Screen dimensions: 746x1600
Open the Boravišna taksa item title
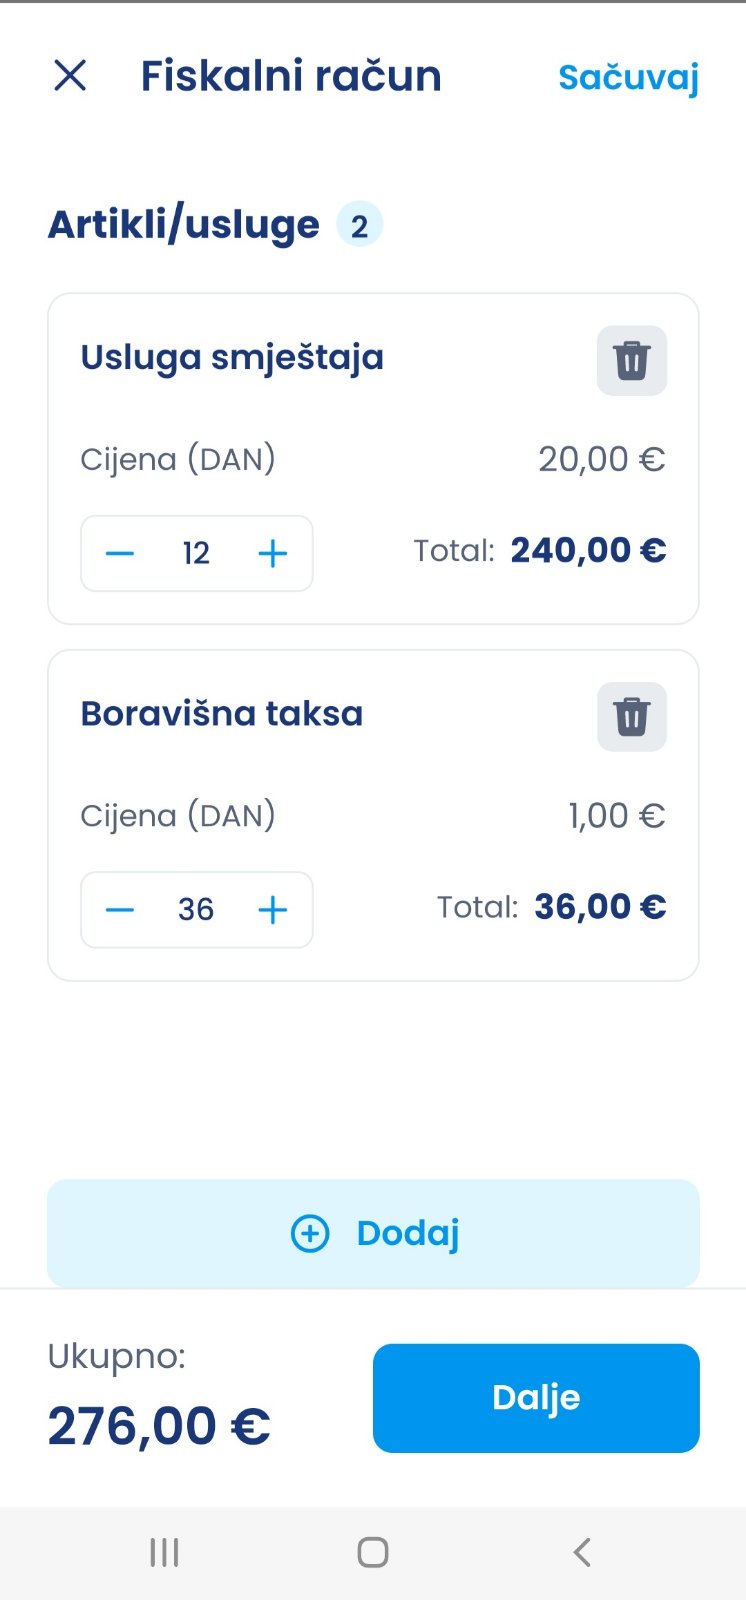click(x=222, y=714)
